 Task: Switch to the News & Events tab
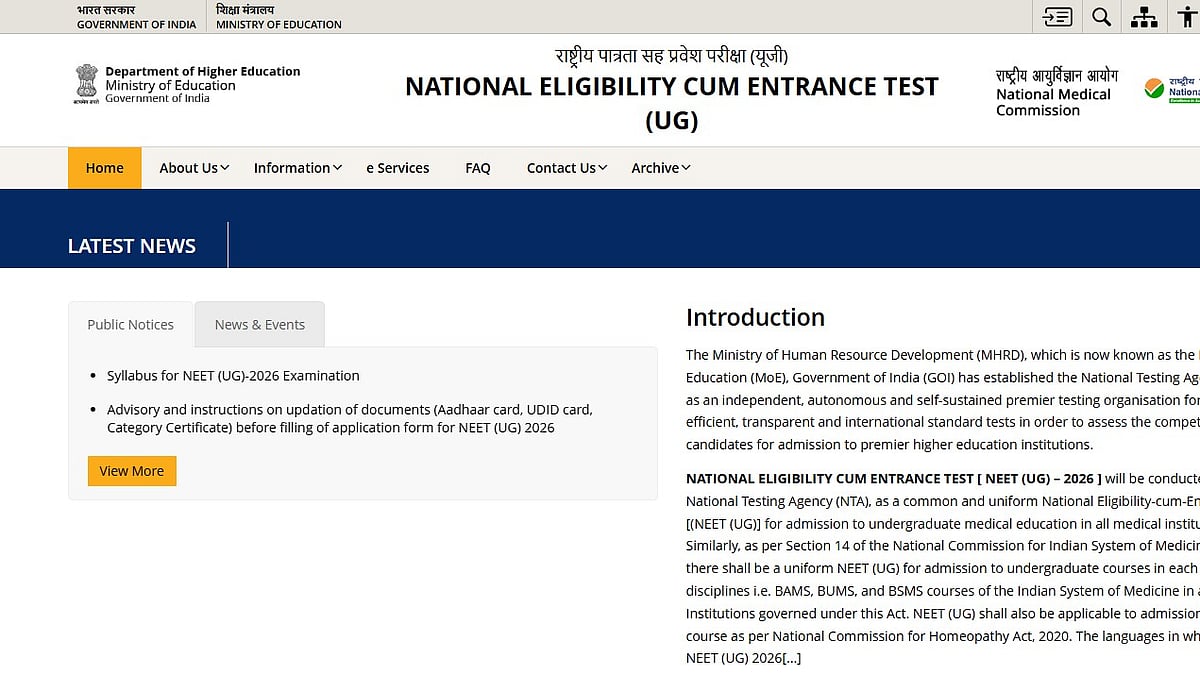[x=259, y=324]
